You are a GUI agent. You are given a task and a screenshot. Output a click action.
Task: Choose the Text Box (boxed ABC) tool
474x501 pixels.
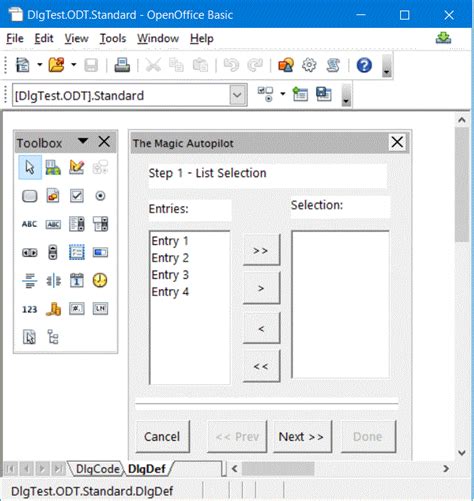[x=53, y=224]
